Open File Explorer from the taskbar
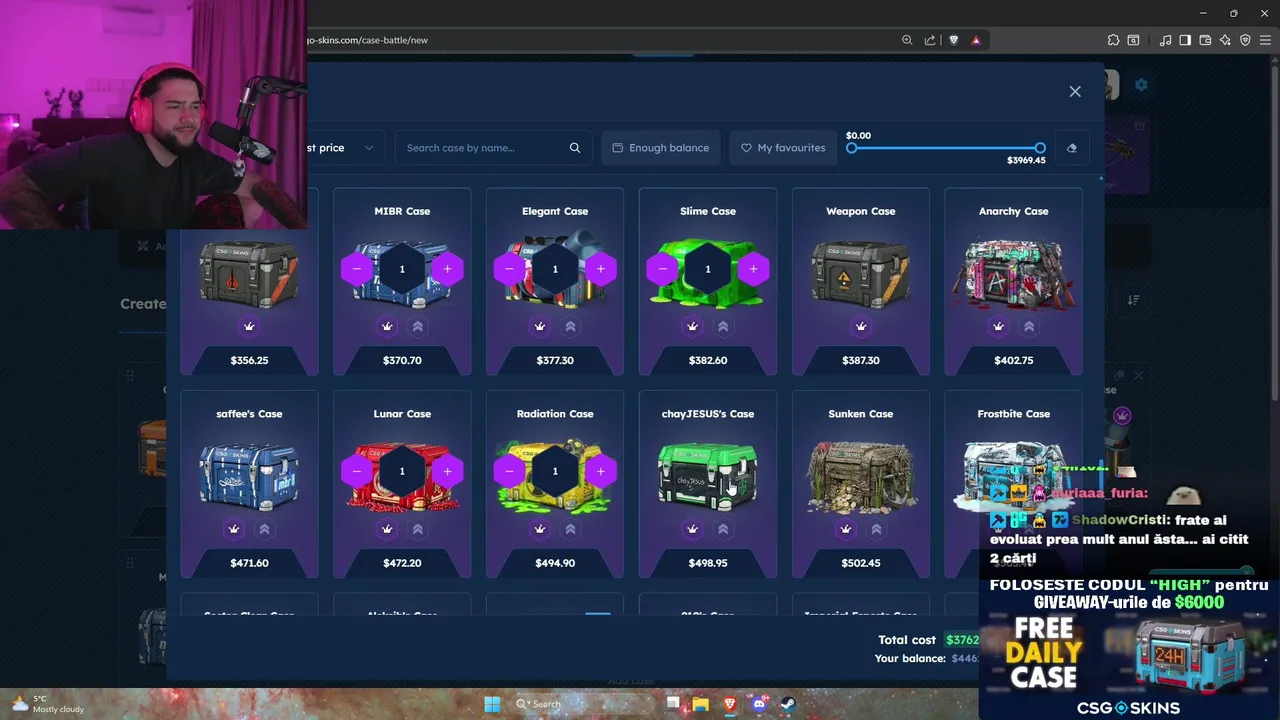 click(701, 704)
